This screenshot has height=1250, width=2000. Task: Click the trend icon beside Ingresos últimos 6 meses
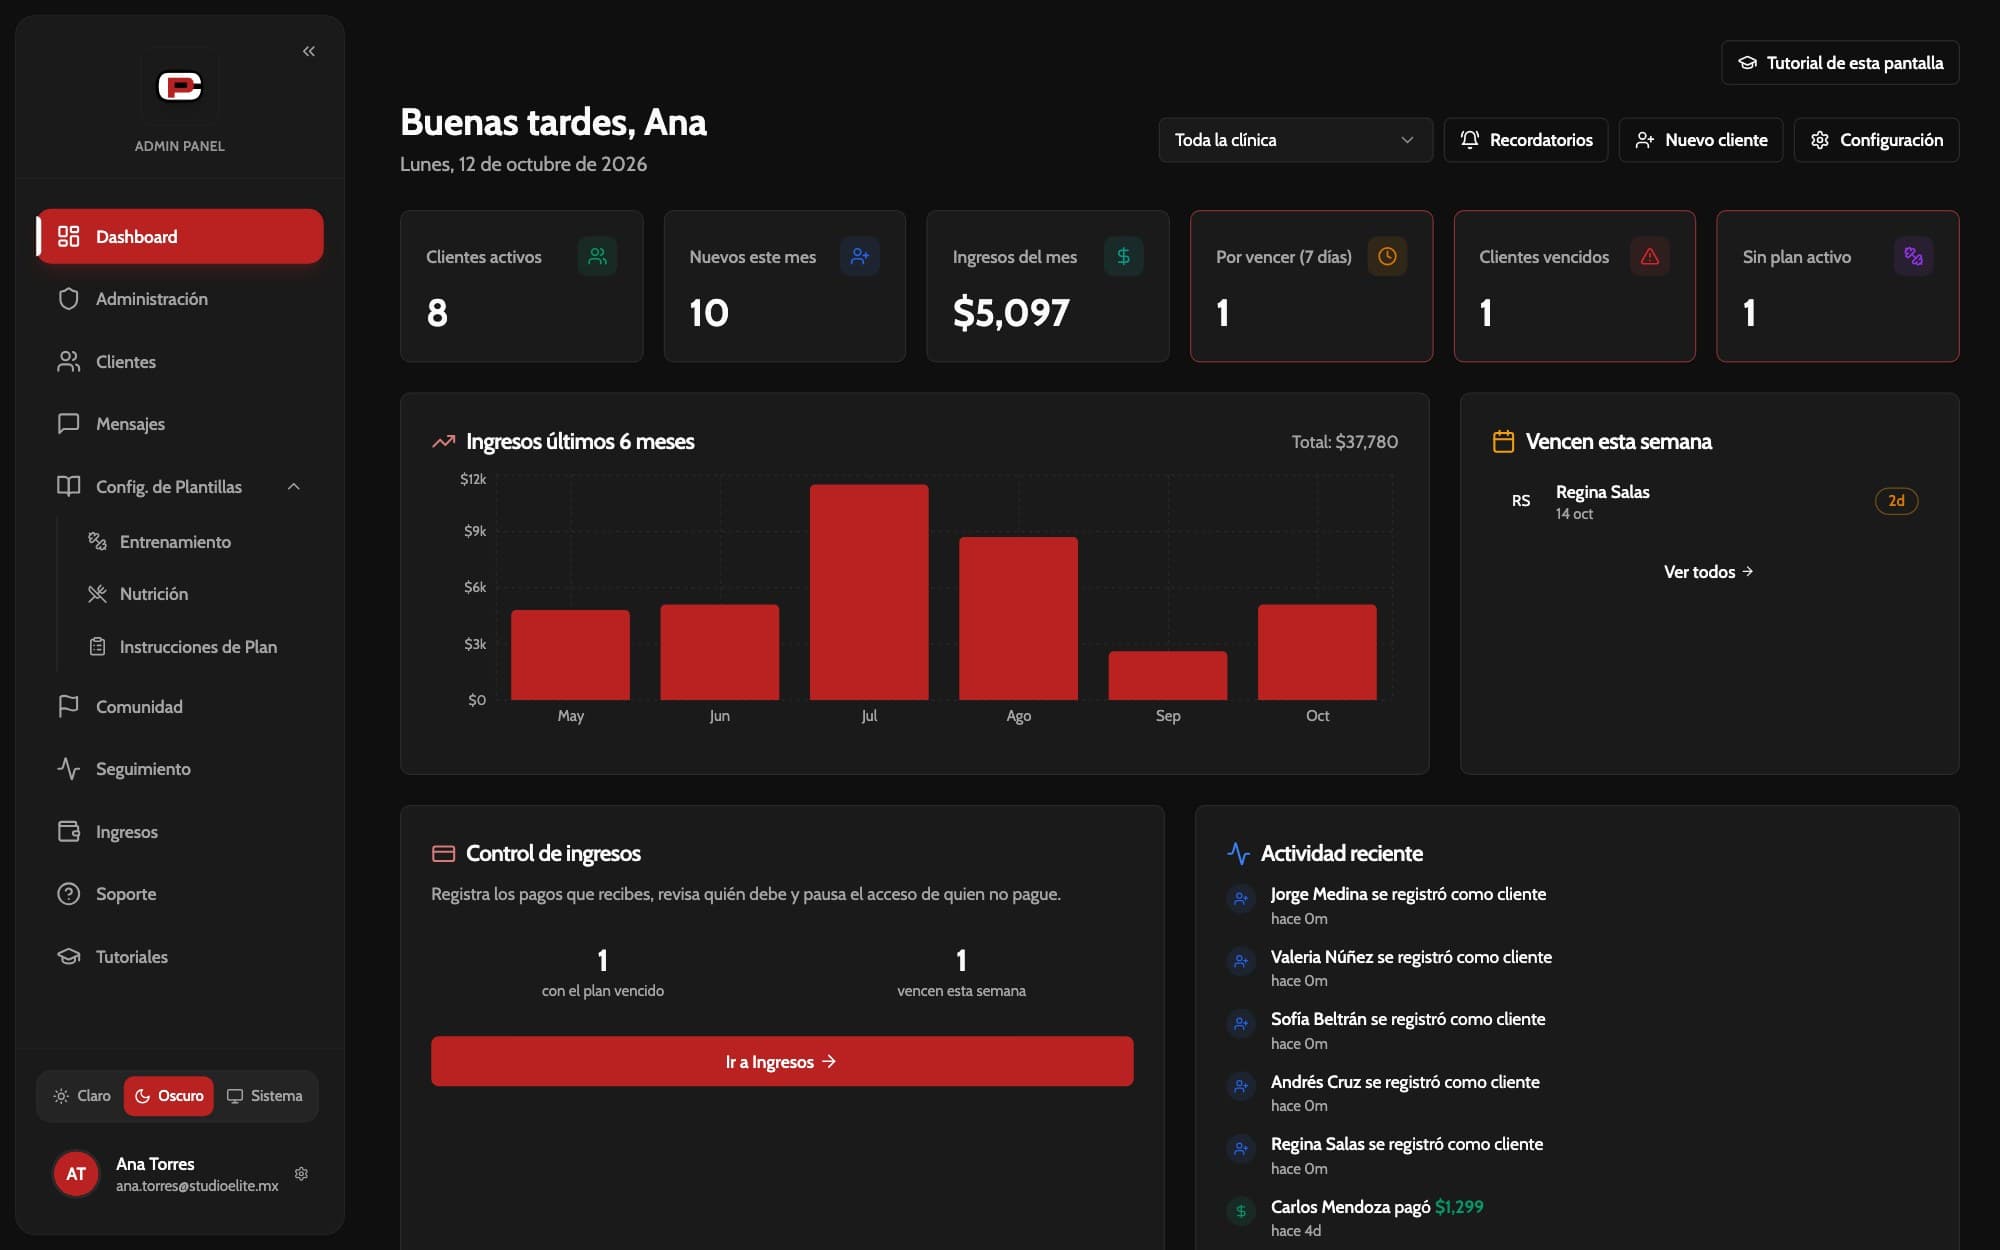(443, 441)
